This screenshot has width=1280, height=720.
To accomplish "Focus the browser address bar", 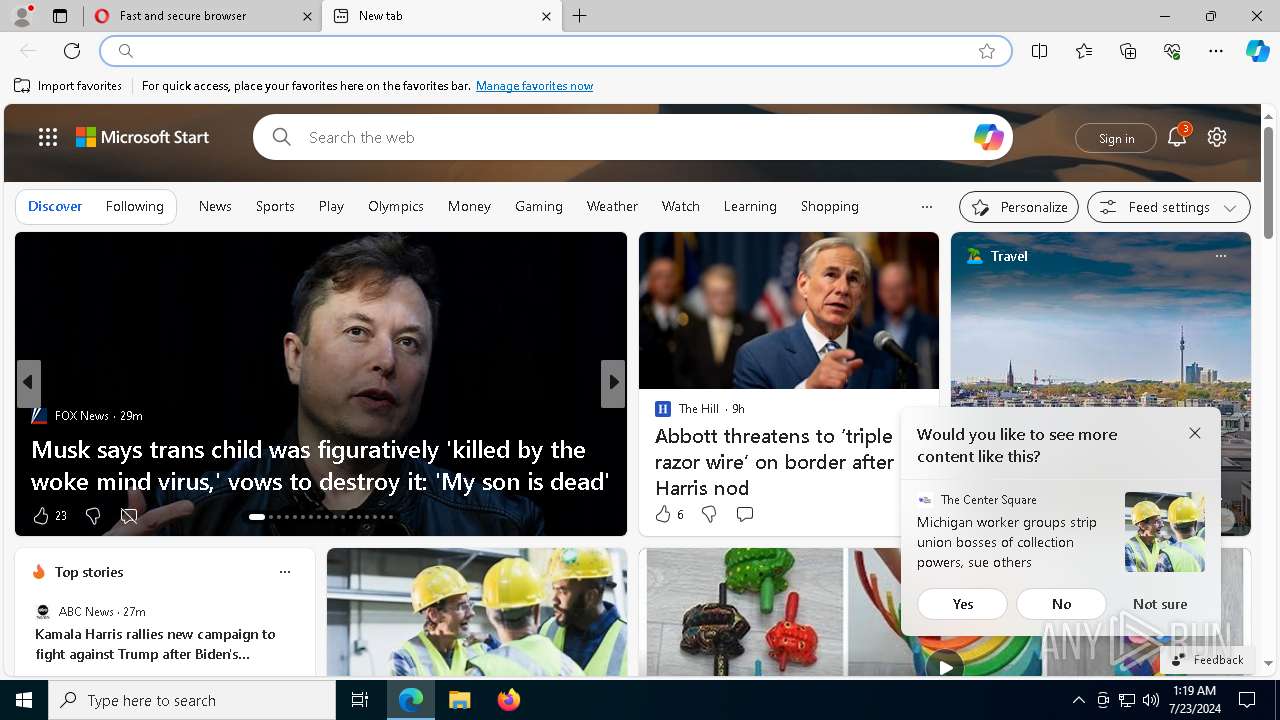I will tap(556, 51).
